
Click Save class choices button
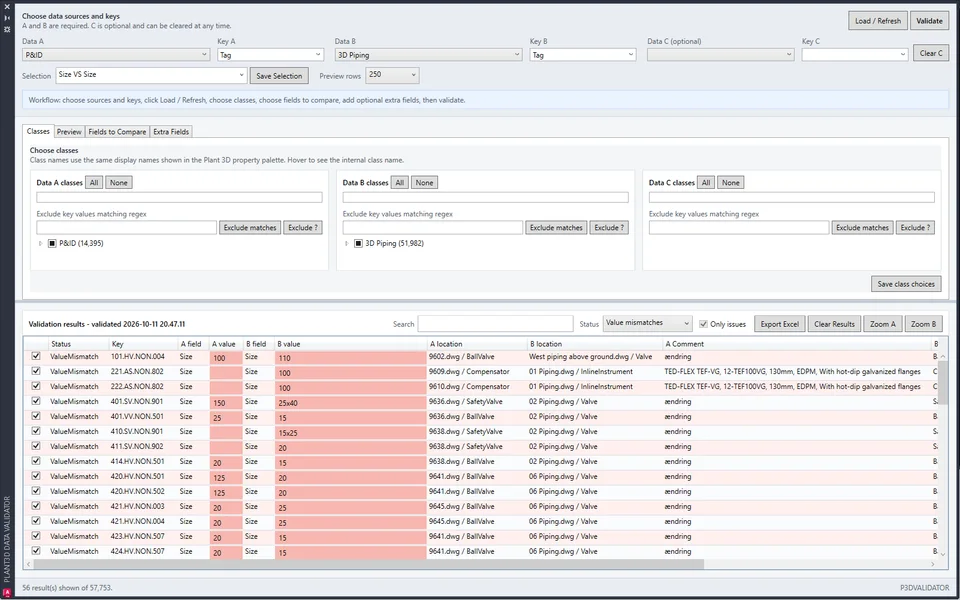(906, 284)
